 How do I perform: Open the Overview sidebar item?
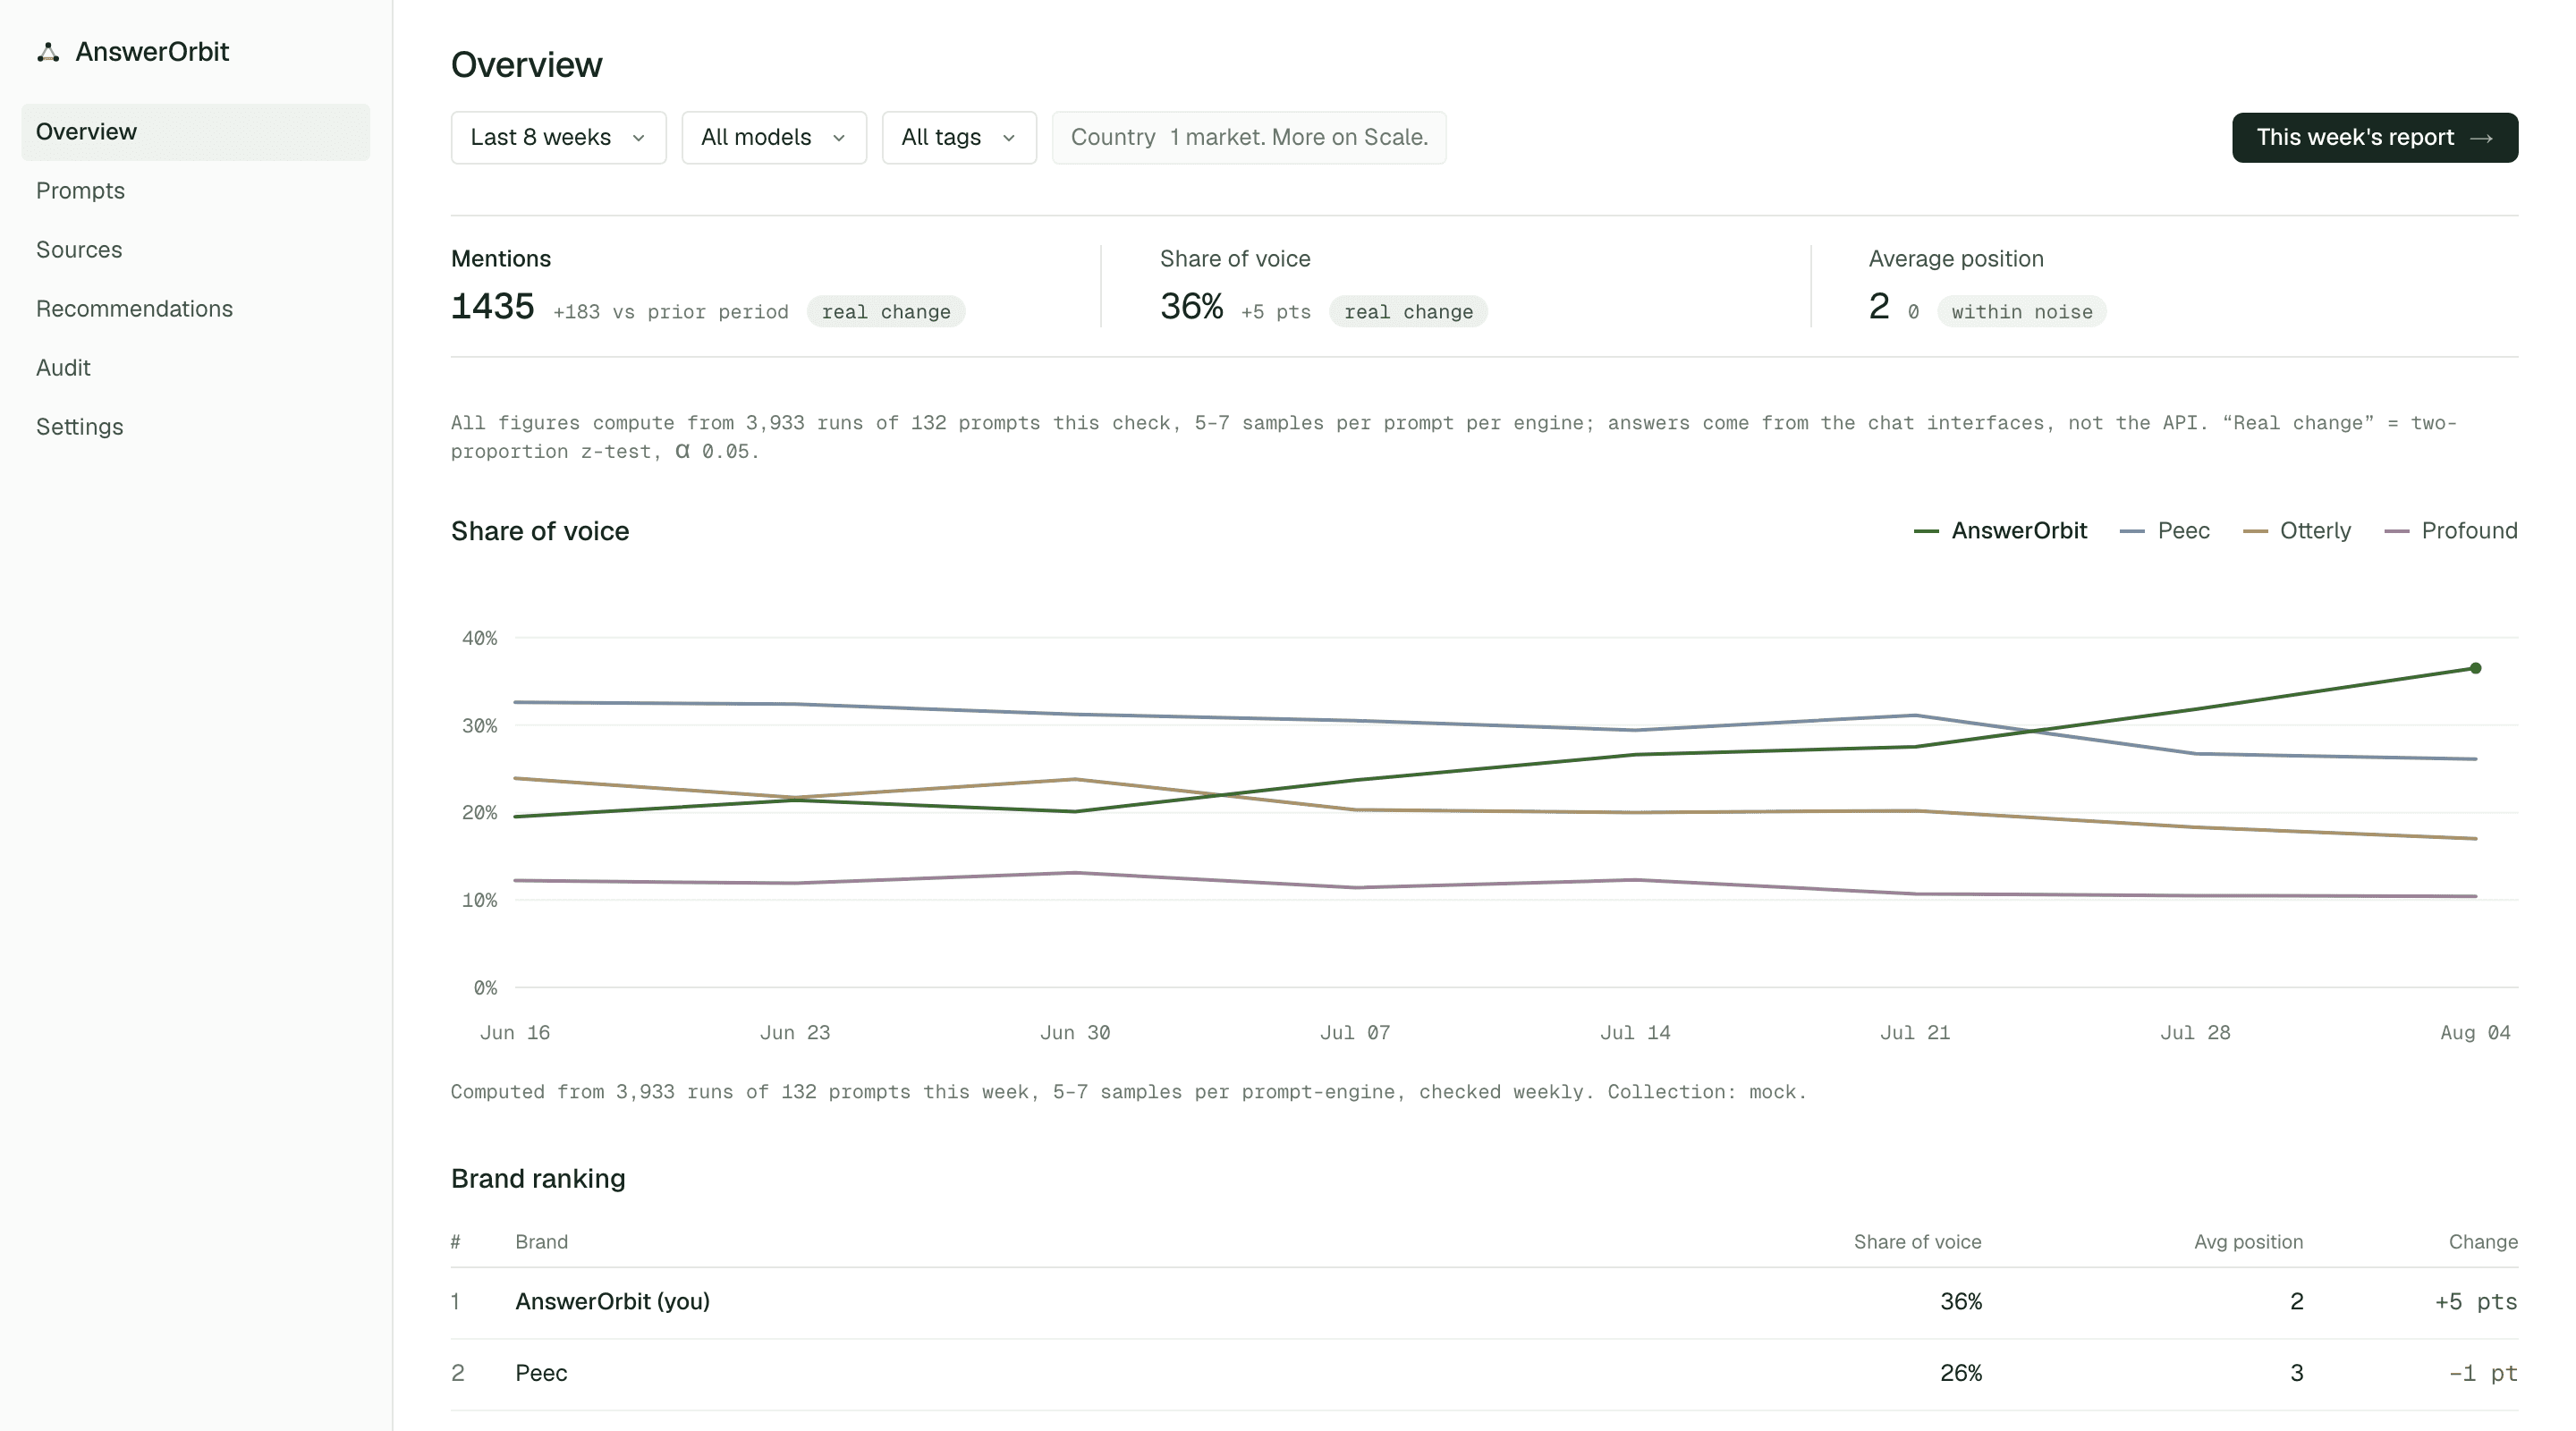196,132
